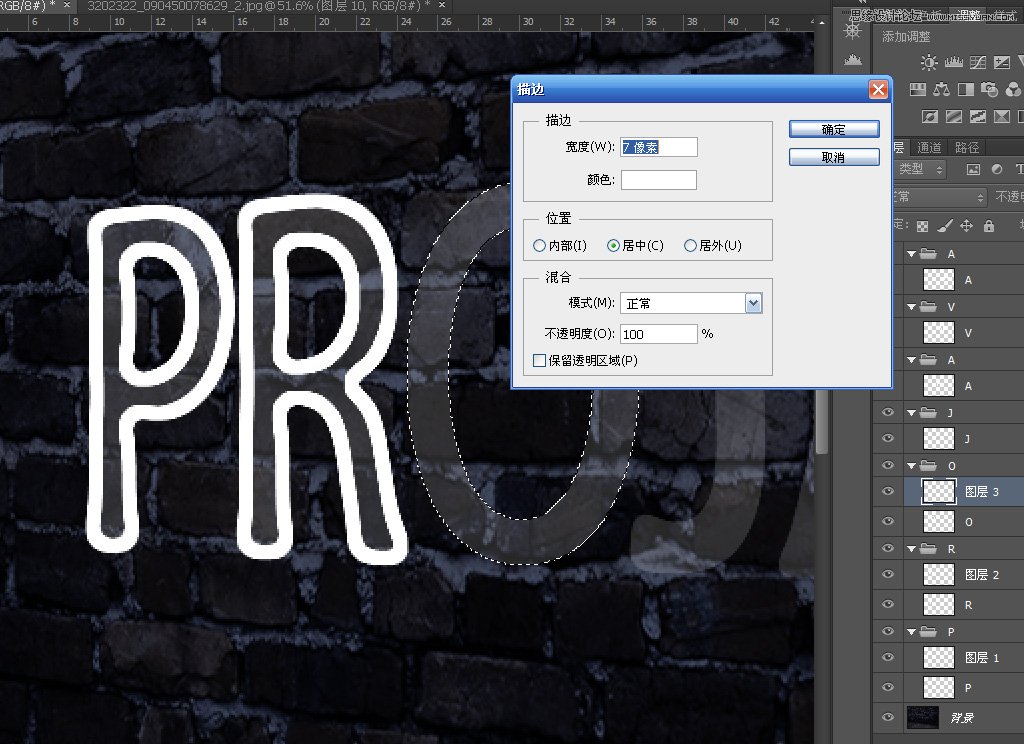Hide the 背景 layer visibility eye
Viewport: 1024px width, 744px height.
[887, 718]
